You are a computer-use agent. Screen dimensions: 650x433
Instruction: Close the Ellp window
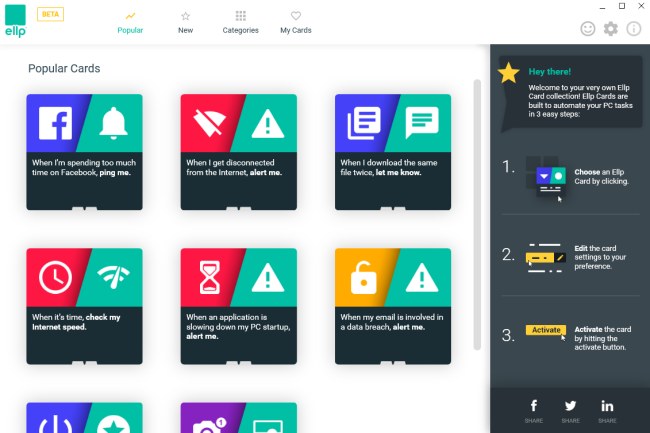point(641,6)
